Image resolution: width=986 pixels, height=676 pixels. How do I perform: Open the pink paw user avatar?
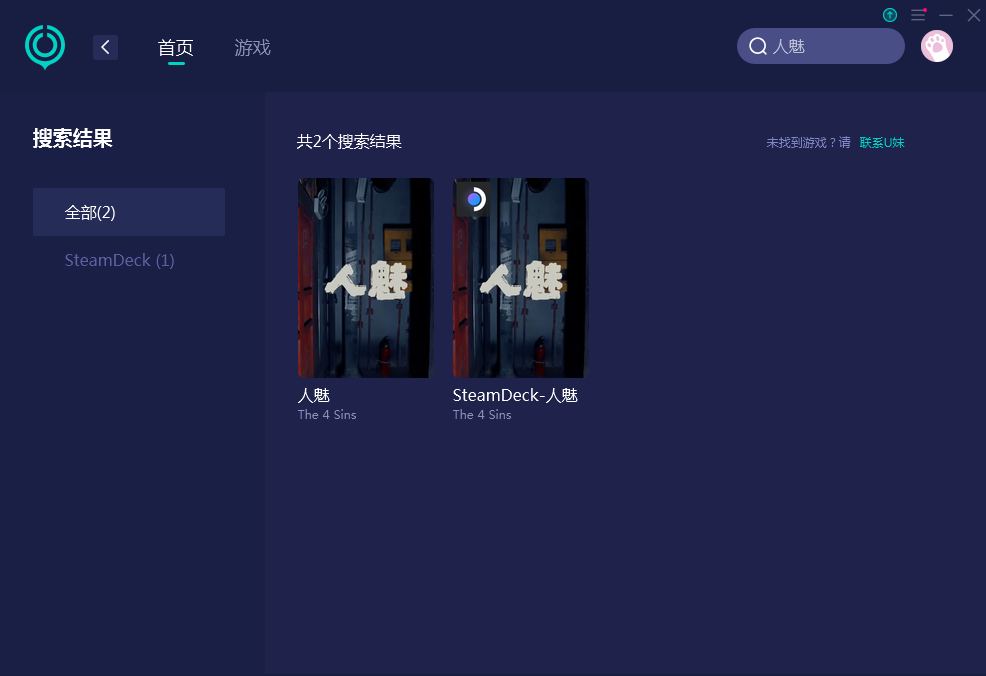(936, 46)
